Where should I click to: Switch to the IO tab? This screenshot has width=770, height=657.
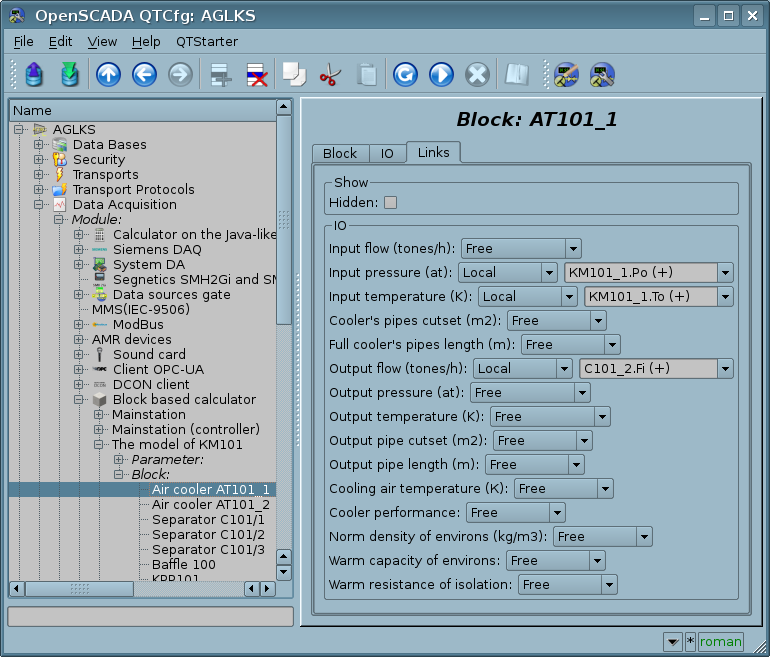coord(387,153)
